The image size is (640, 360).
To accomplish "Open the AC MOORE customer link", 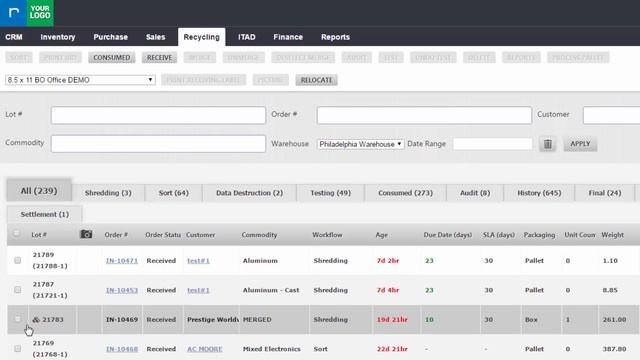I will point(205,349).
